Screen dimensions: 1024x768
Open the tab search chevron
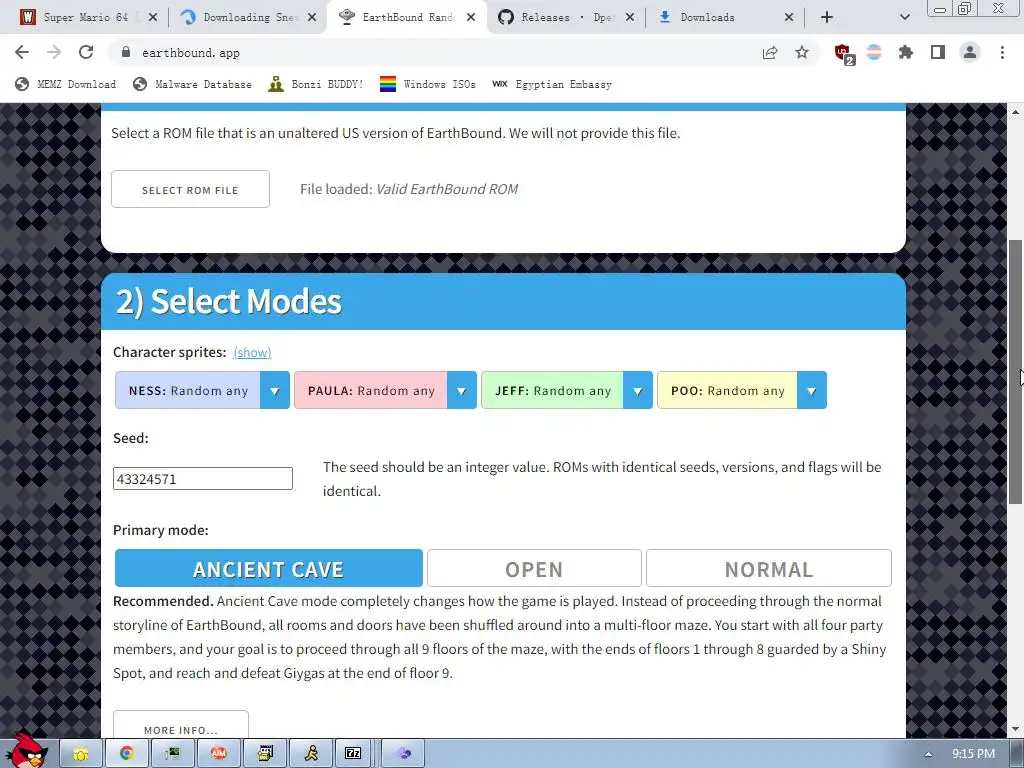point(904,17)
